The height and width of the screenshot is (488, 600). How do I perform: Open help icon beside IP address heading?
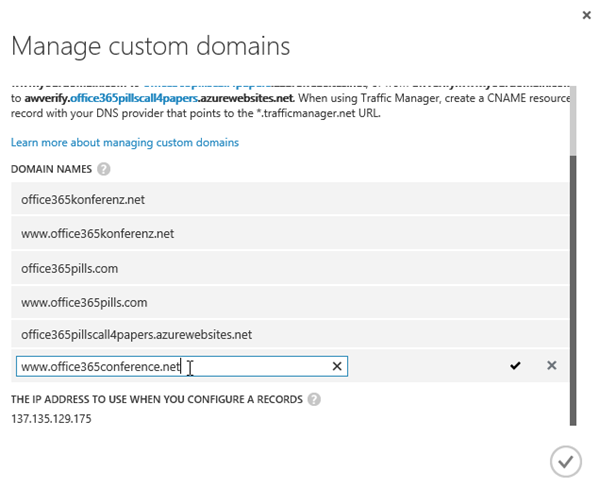(315, 399)
